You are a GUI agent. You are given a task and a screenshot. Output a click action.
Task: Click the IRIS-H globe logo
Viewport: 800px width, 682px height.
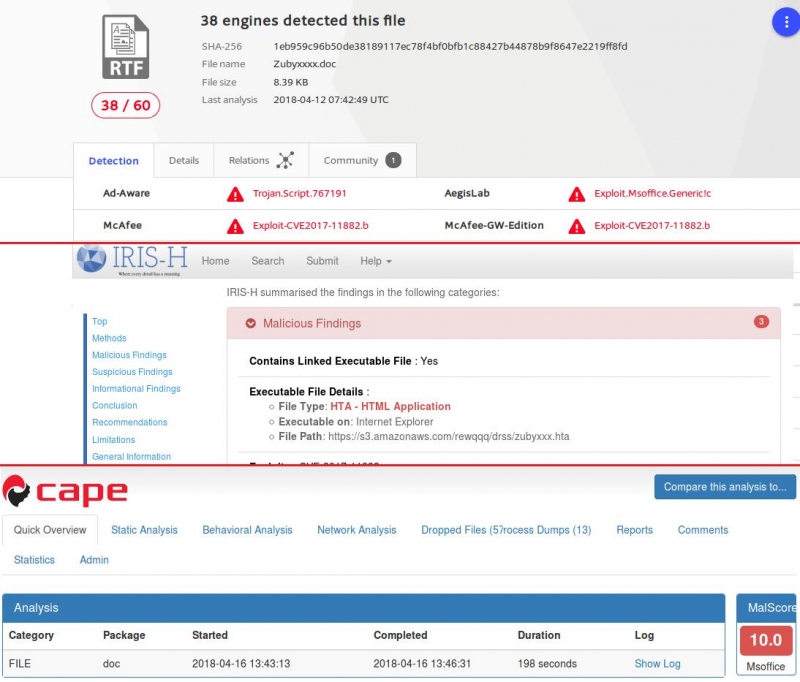pyautogui.click(x=91, y=259)
